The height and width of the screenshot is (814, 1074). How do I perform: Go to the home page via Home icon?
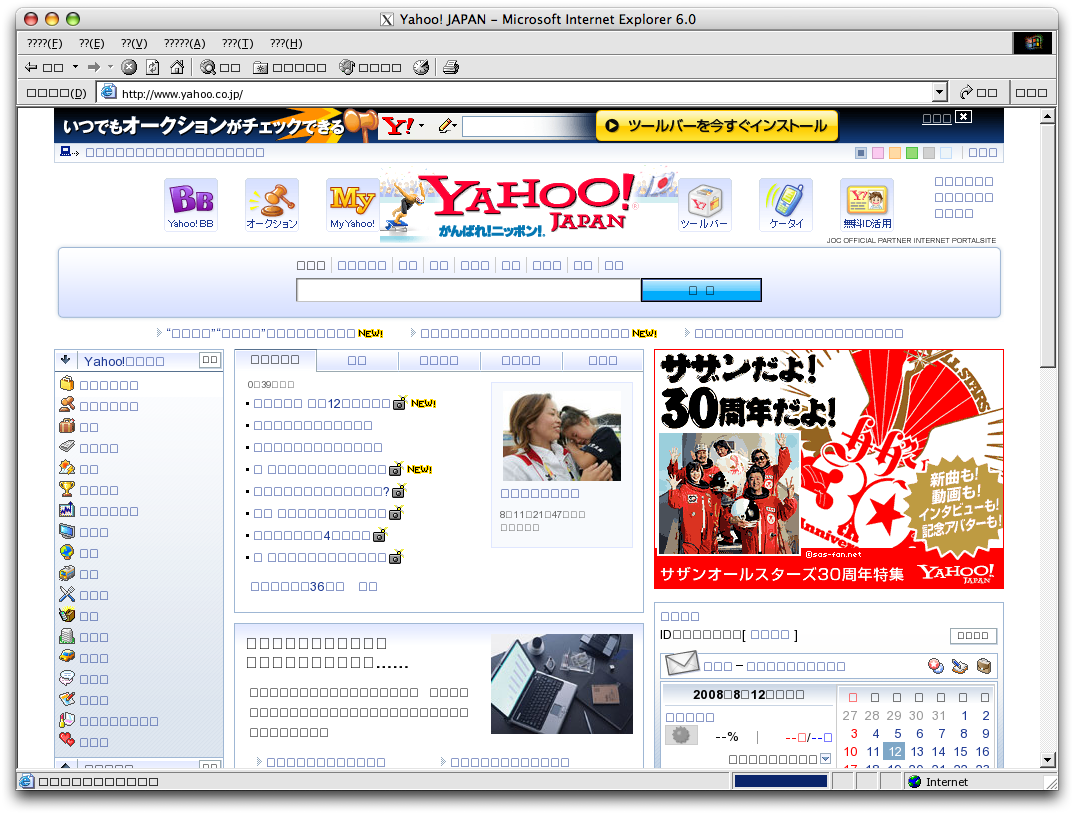pyautogui.click(x=177, y=67)
